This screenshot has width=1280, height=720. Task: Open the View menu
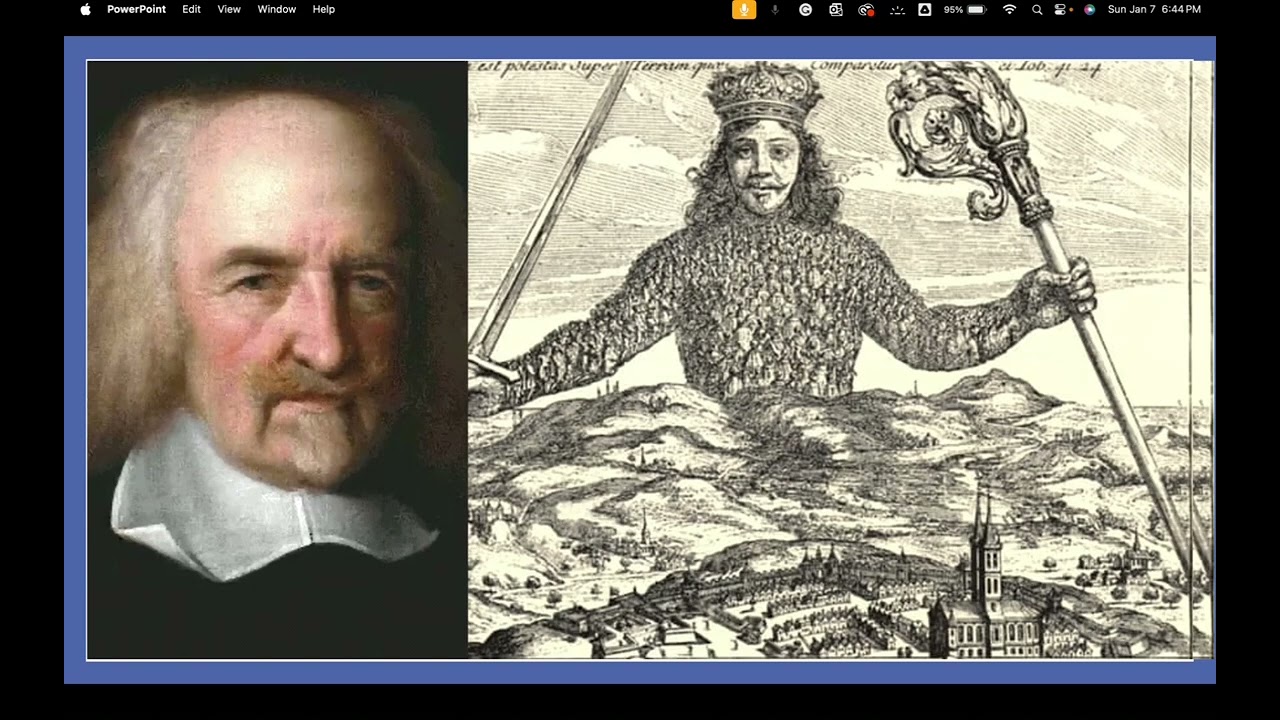click(229, 9)
